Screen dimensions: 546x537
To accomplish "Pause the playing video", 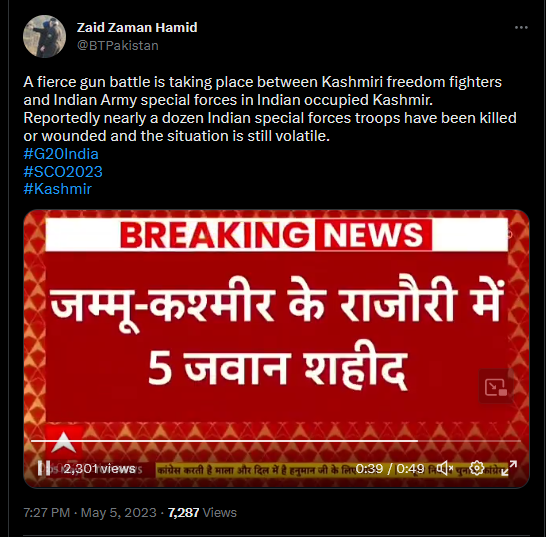I will pyautogui.click(x=44, y=468).
